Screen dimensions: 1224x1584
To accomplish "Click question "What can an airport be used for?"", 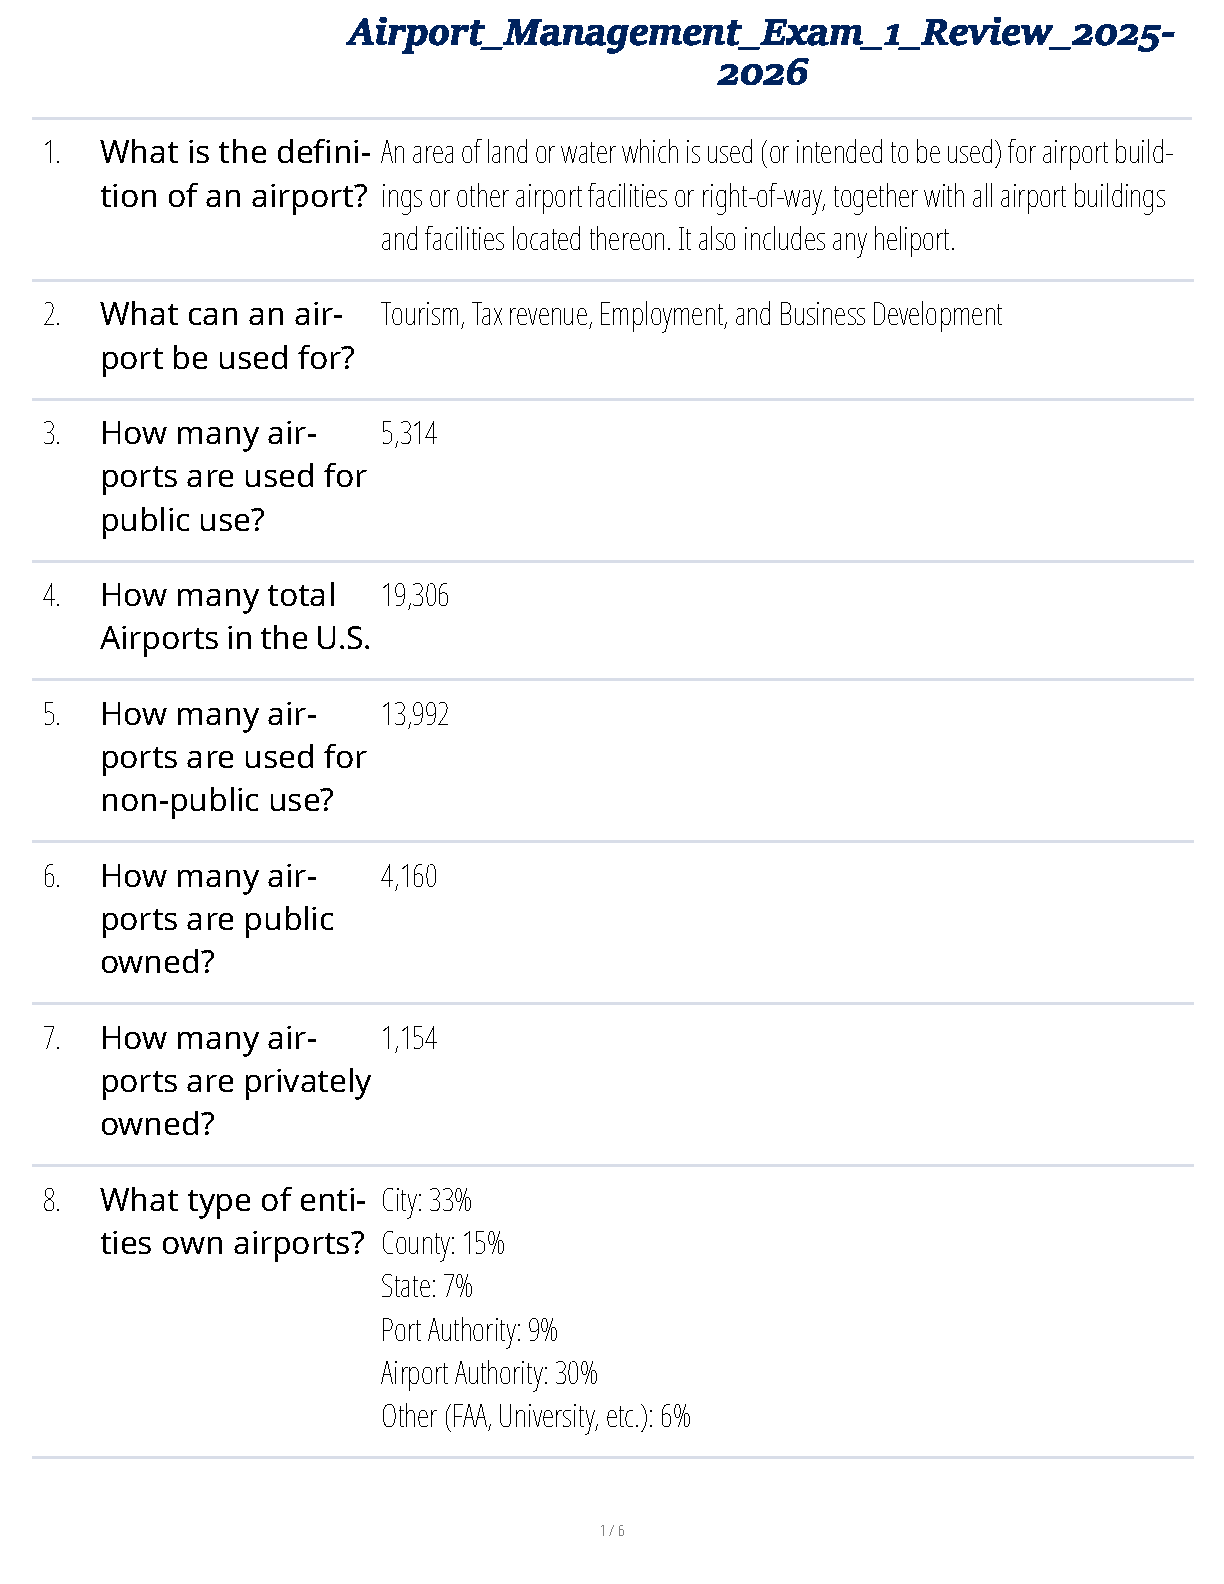I will 227,336.
